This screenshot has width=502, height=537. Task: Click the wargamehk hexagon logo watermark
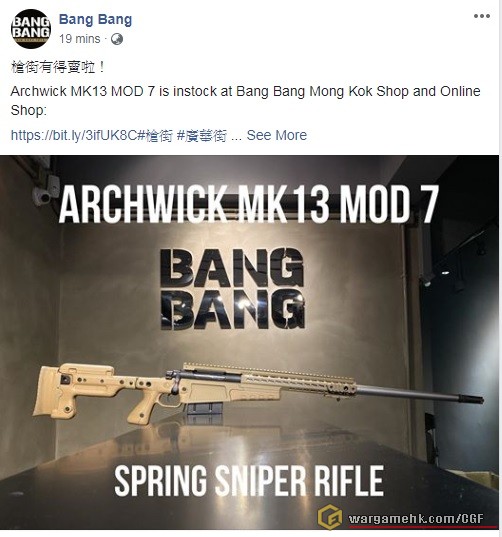coord(330,517)
